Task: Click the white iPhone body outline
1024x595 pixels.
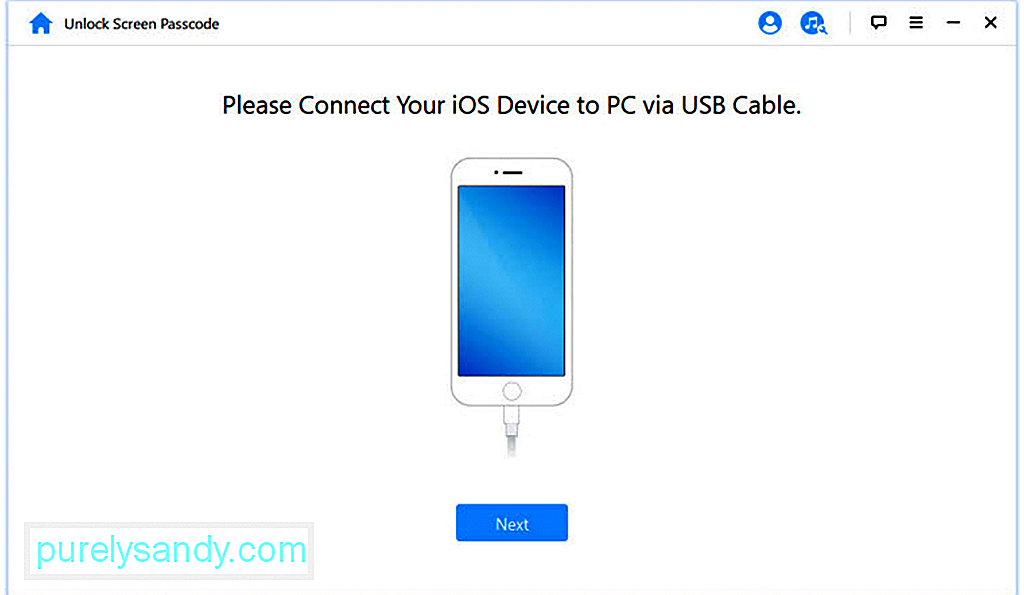Action: 512,281
